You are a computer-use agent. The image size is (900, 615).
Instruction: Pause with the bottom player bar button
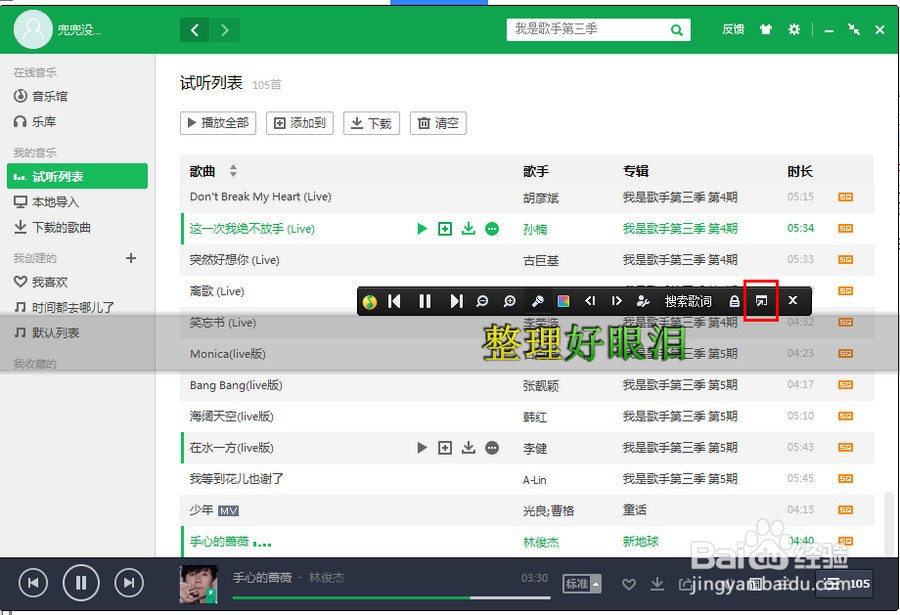(x=81, y=583)
